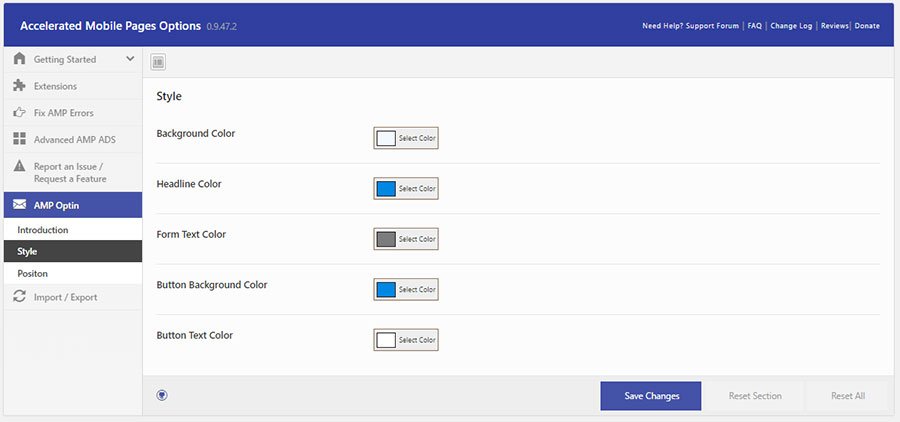Click the white Button Text Color swatch

(x=386, y=340)
